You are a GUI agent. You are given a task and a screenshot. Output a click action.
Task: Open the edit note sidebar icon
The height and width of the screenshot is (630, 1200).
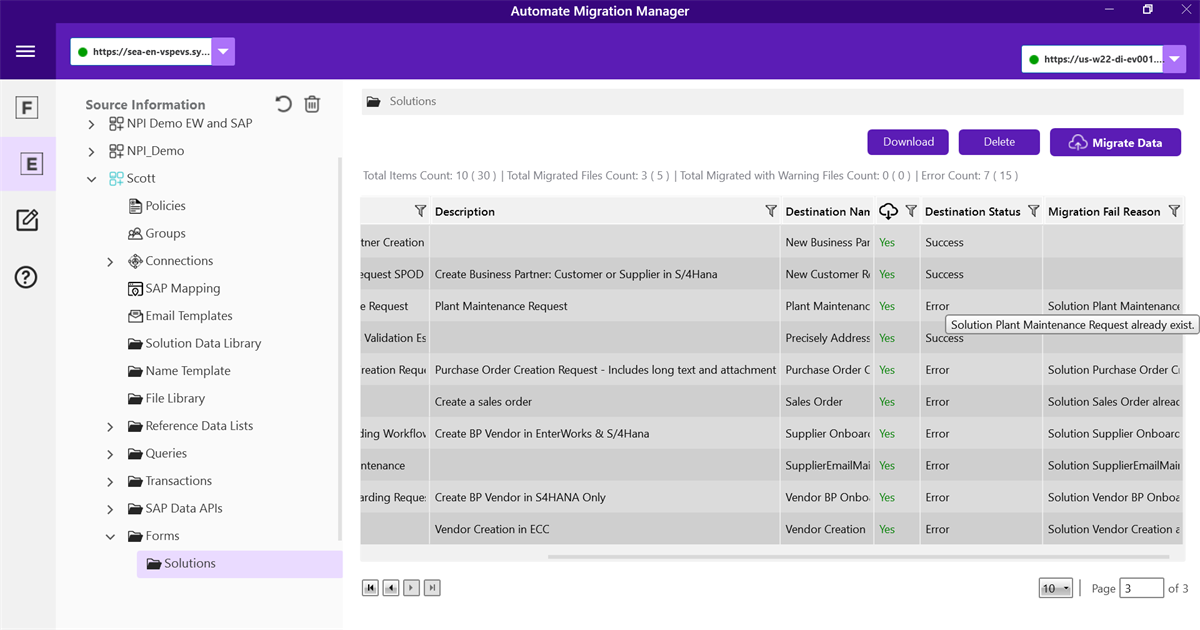(x=27, y=220)
